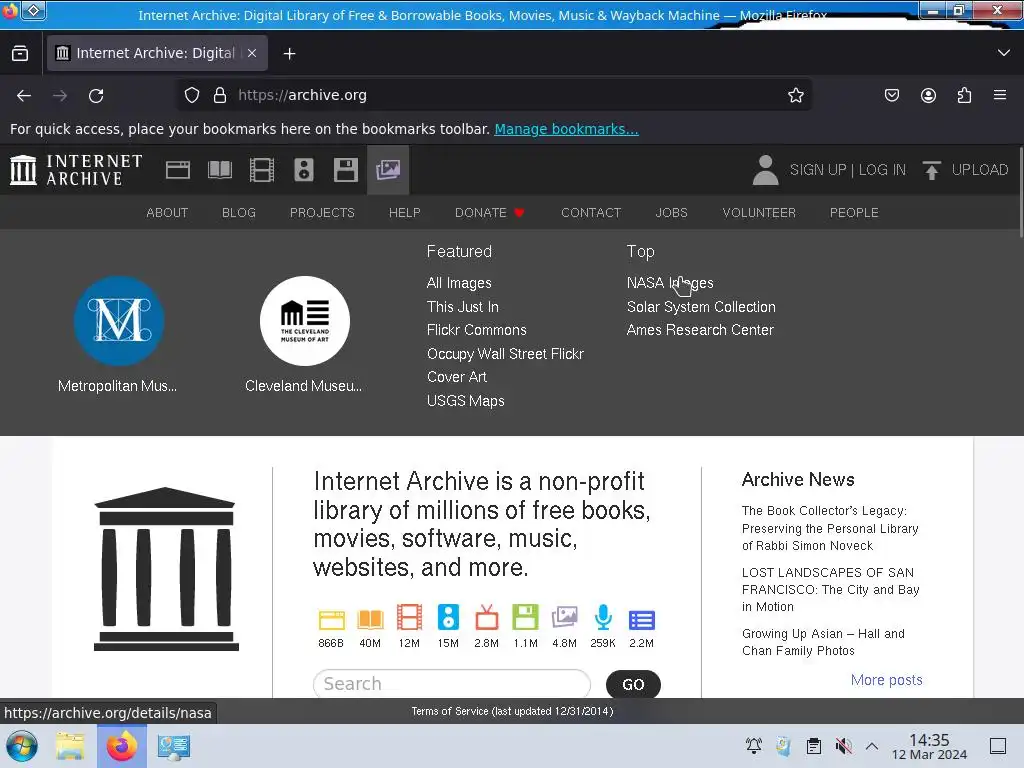Viewport: 1024px width, 768px height.
Task: Open the More posts link
Action: pyautogui.click(x=886, y=680)
